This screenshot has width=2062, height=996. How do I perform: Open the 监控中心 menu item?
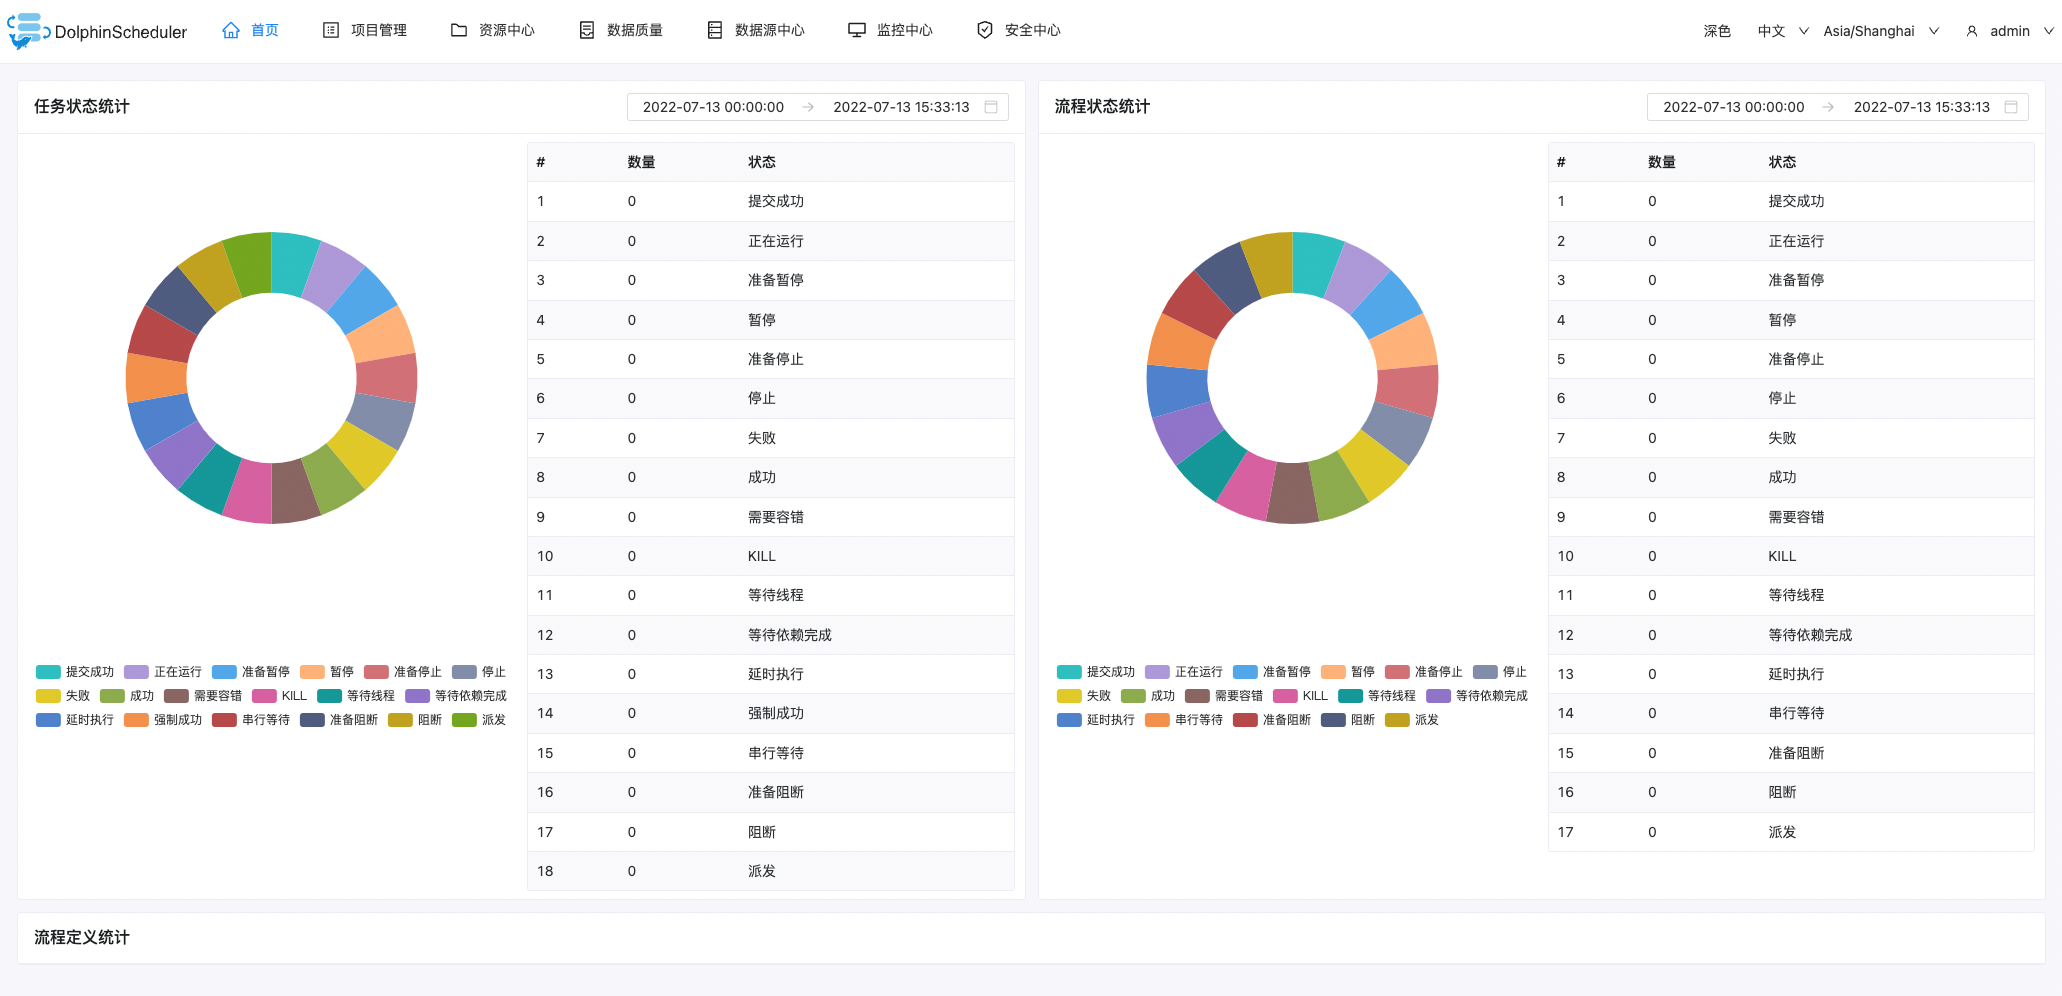click(x=904, y=31)
